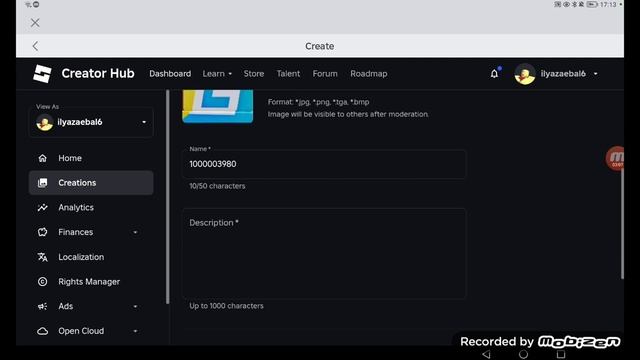Click the Creations icon in sidebar
The width and height of the screenshot is (640, 360).
click(x=42, y=183)
